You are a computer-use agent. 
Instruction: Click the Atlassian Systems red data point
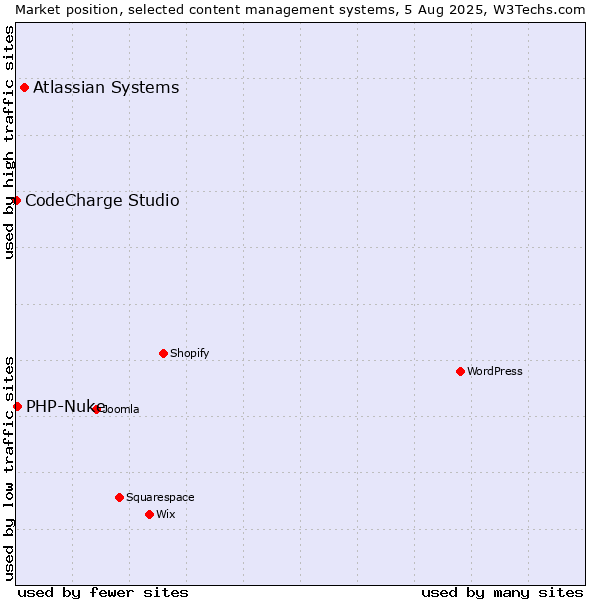click(x=24, y=88)
